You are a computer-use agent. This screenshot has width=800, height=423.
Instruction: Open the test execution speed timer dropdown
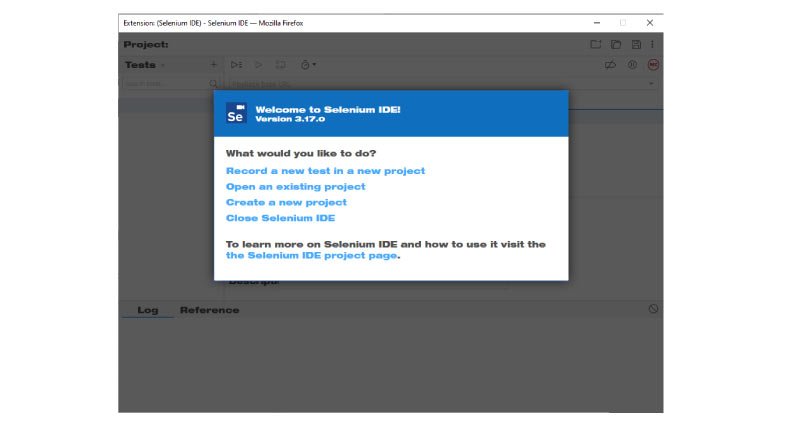[x=308, y=65]
